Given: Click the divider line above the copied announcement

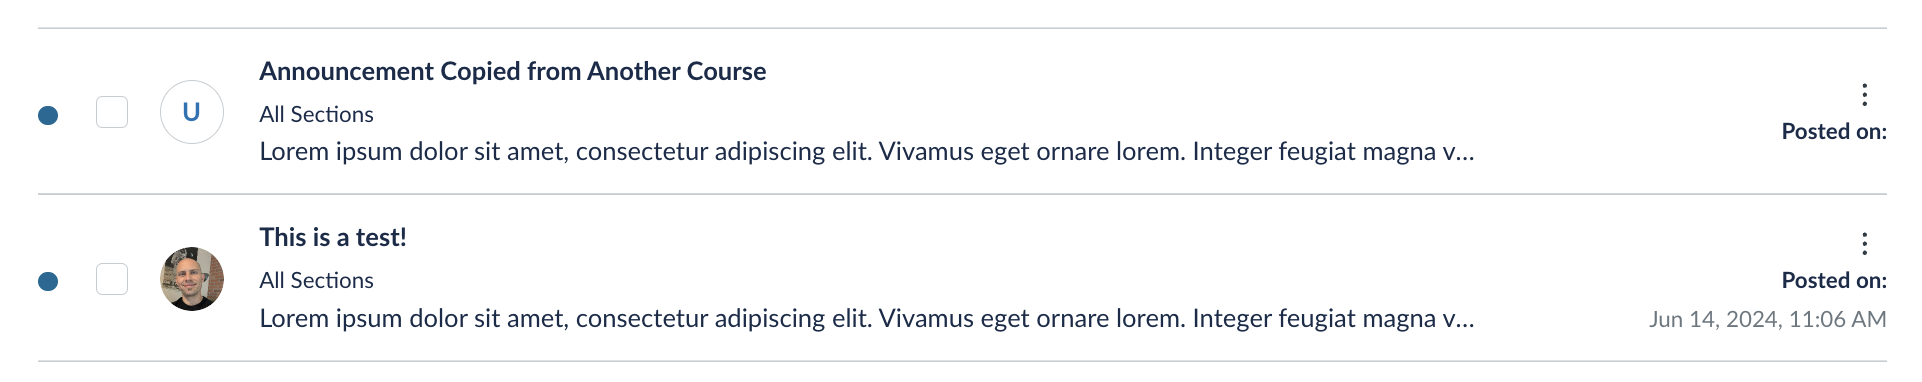Looking at the screenshot, I should (x=962, y=28).
